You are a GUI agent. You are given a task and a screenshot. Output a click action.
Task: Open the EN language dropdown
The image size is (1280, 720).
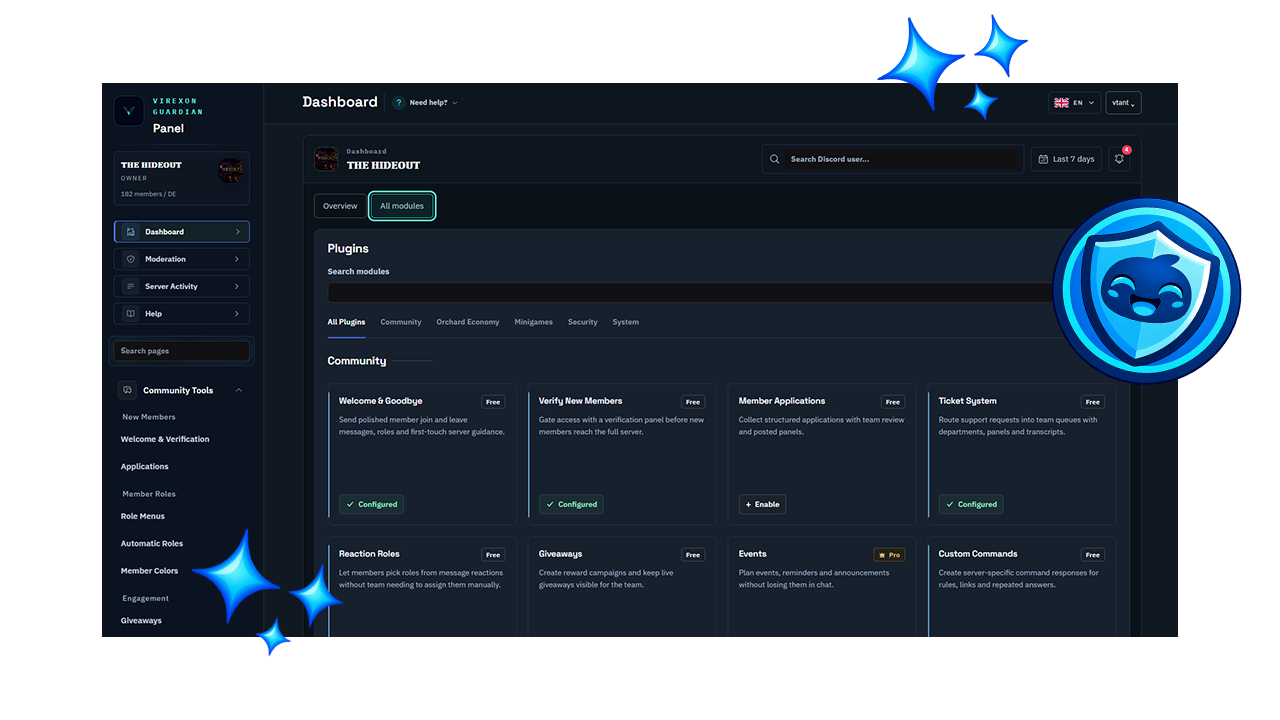point(1074,103)
